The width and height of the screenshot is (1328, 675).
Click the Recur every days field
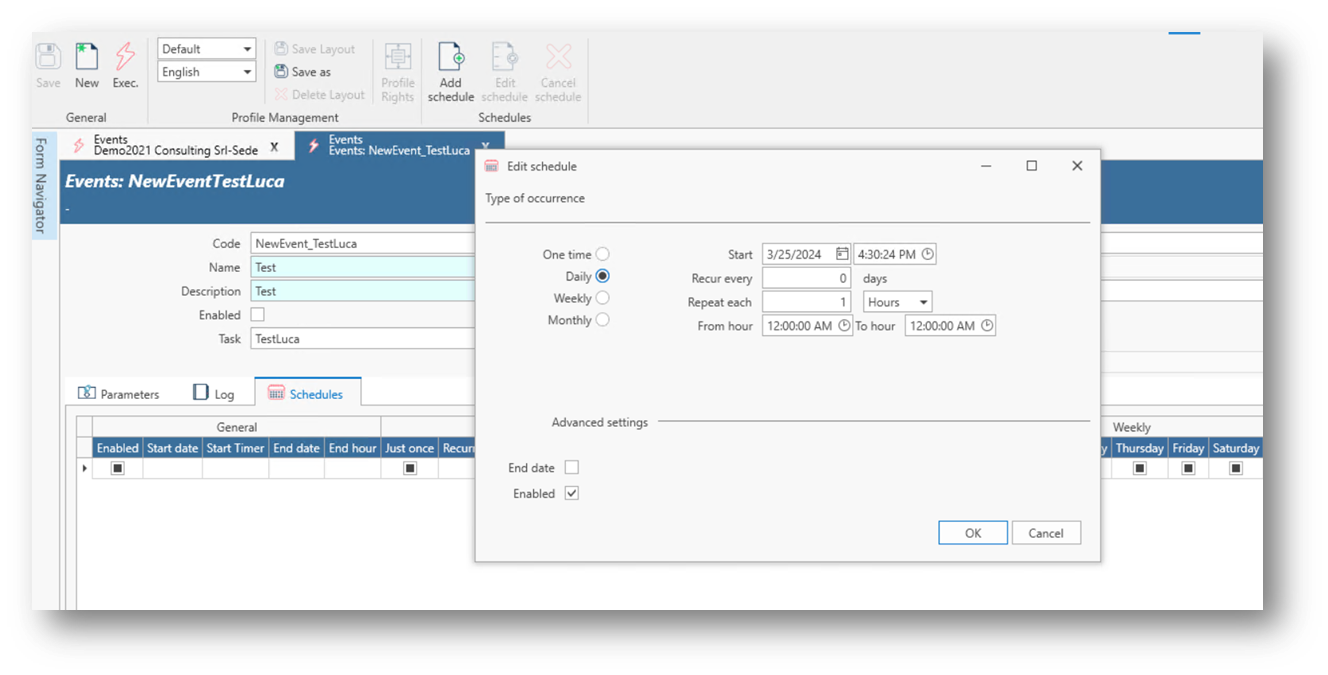click(806, 279)
